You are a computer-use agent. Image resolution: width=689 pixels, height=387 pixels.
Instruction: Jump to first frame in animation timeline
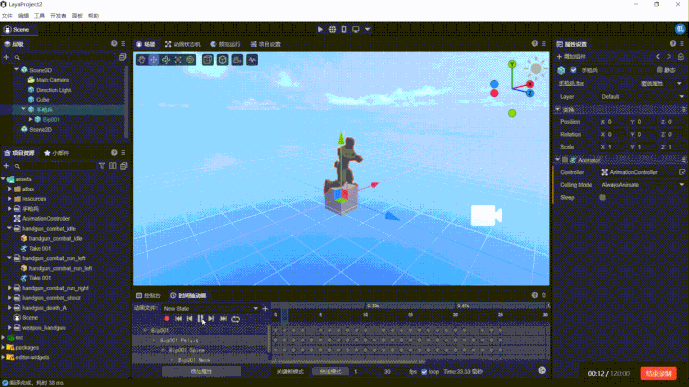tap(178, 318)
